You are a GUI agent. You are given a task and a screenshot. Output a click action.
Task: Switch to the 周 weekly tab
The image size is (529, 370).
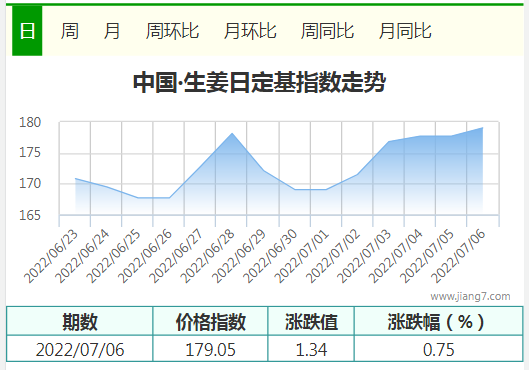70,31
